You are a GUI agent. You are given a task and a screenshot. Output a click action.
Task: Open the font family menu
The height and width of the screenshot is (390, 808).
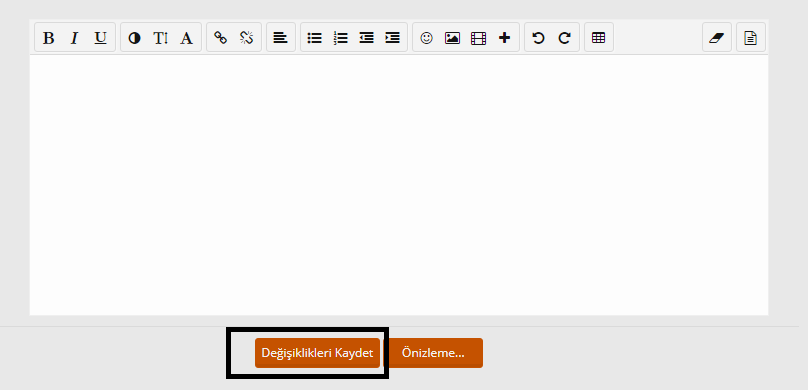(x=187, y=38)
